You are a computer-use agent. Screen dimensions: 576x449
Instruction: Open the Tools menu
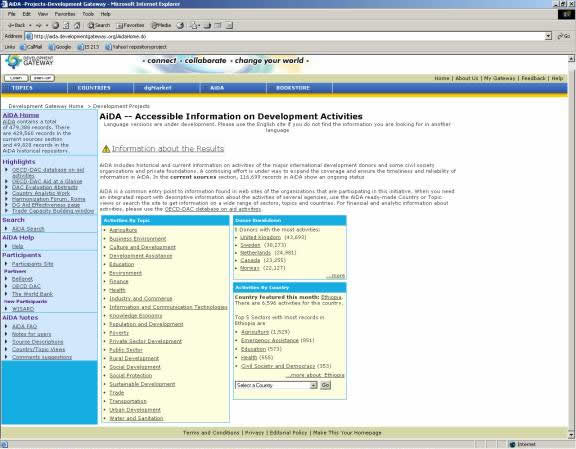[x=88, y=14]
